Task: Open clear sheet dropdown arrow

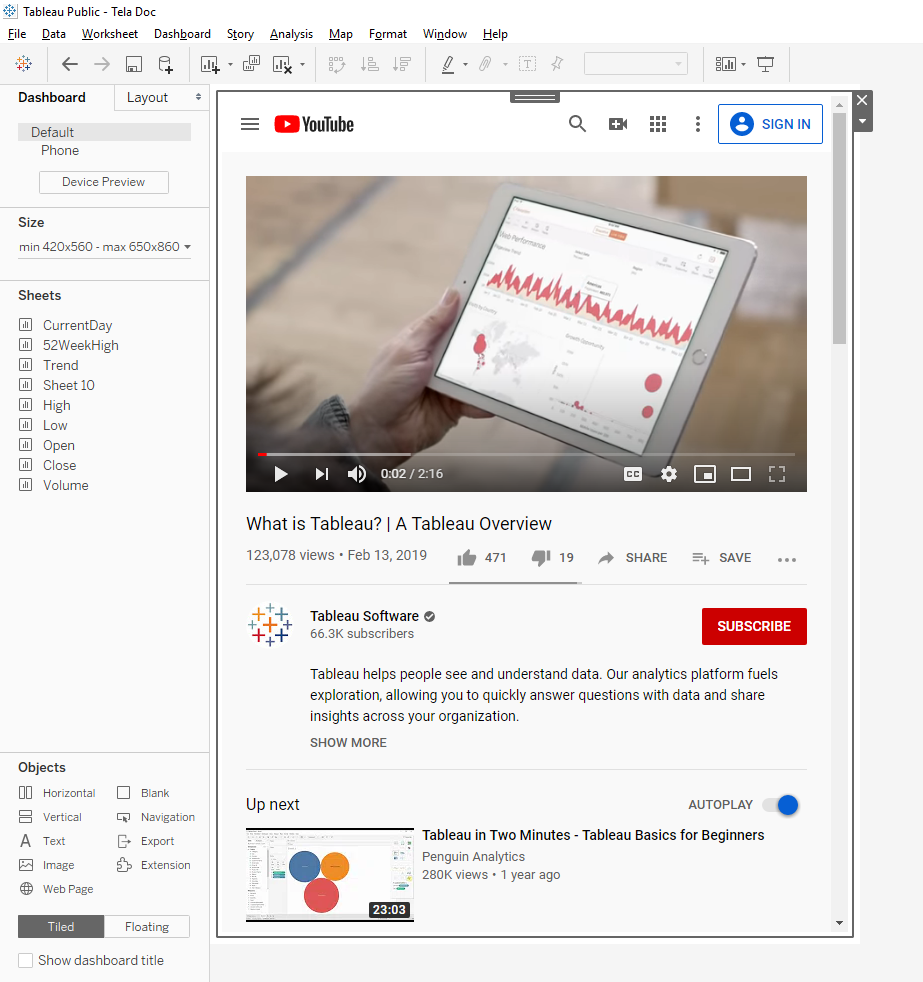Action: click(302, 65)
